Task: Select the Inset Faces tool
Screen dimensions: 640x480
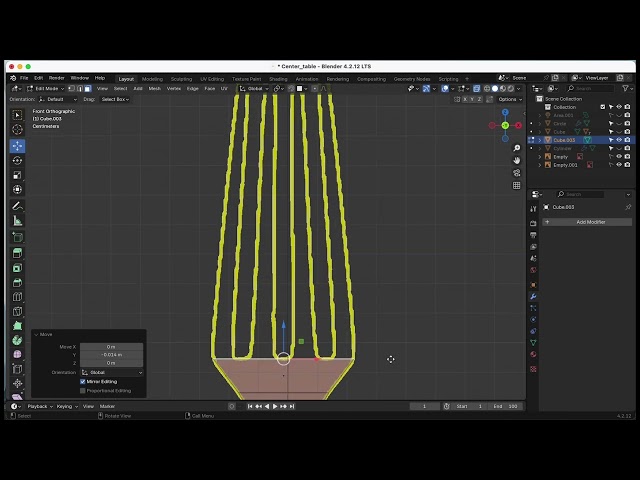Action: [17, 268]
